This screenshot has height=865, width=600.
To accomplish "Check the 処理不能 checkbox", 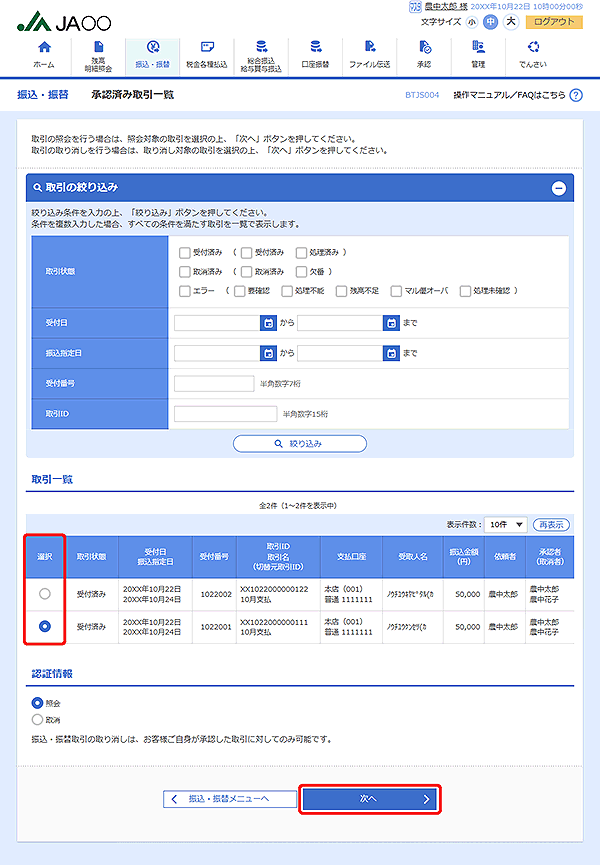I will [x=286, y=291].
